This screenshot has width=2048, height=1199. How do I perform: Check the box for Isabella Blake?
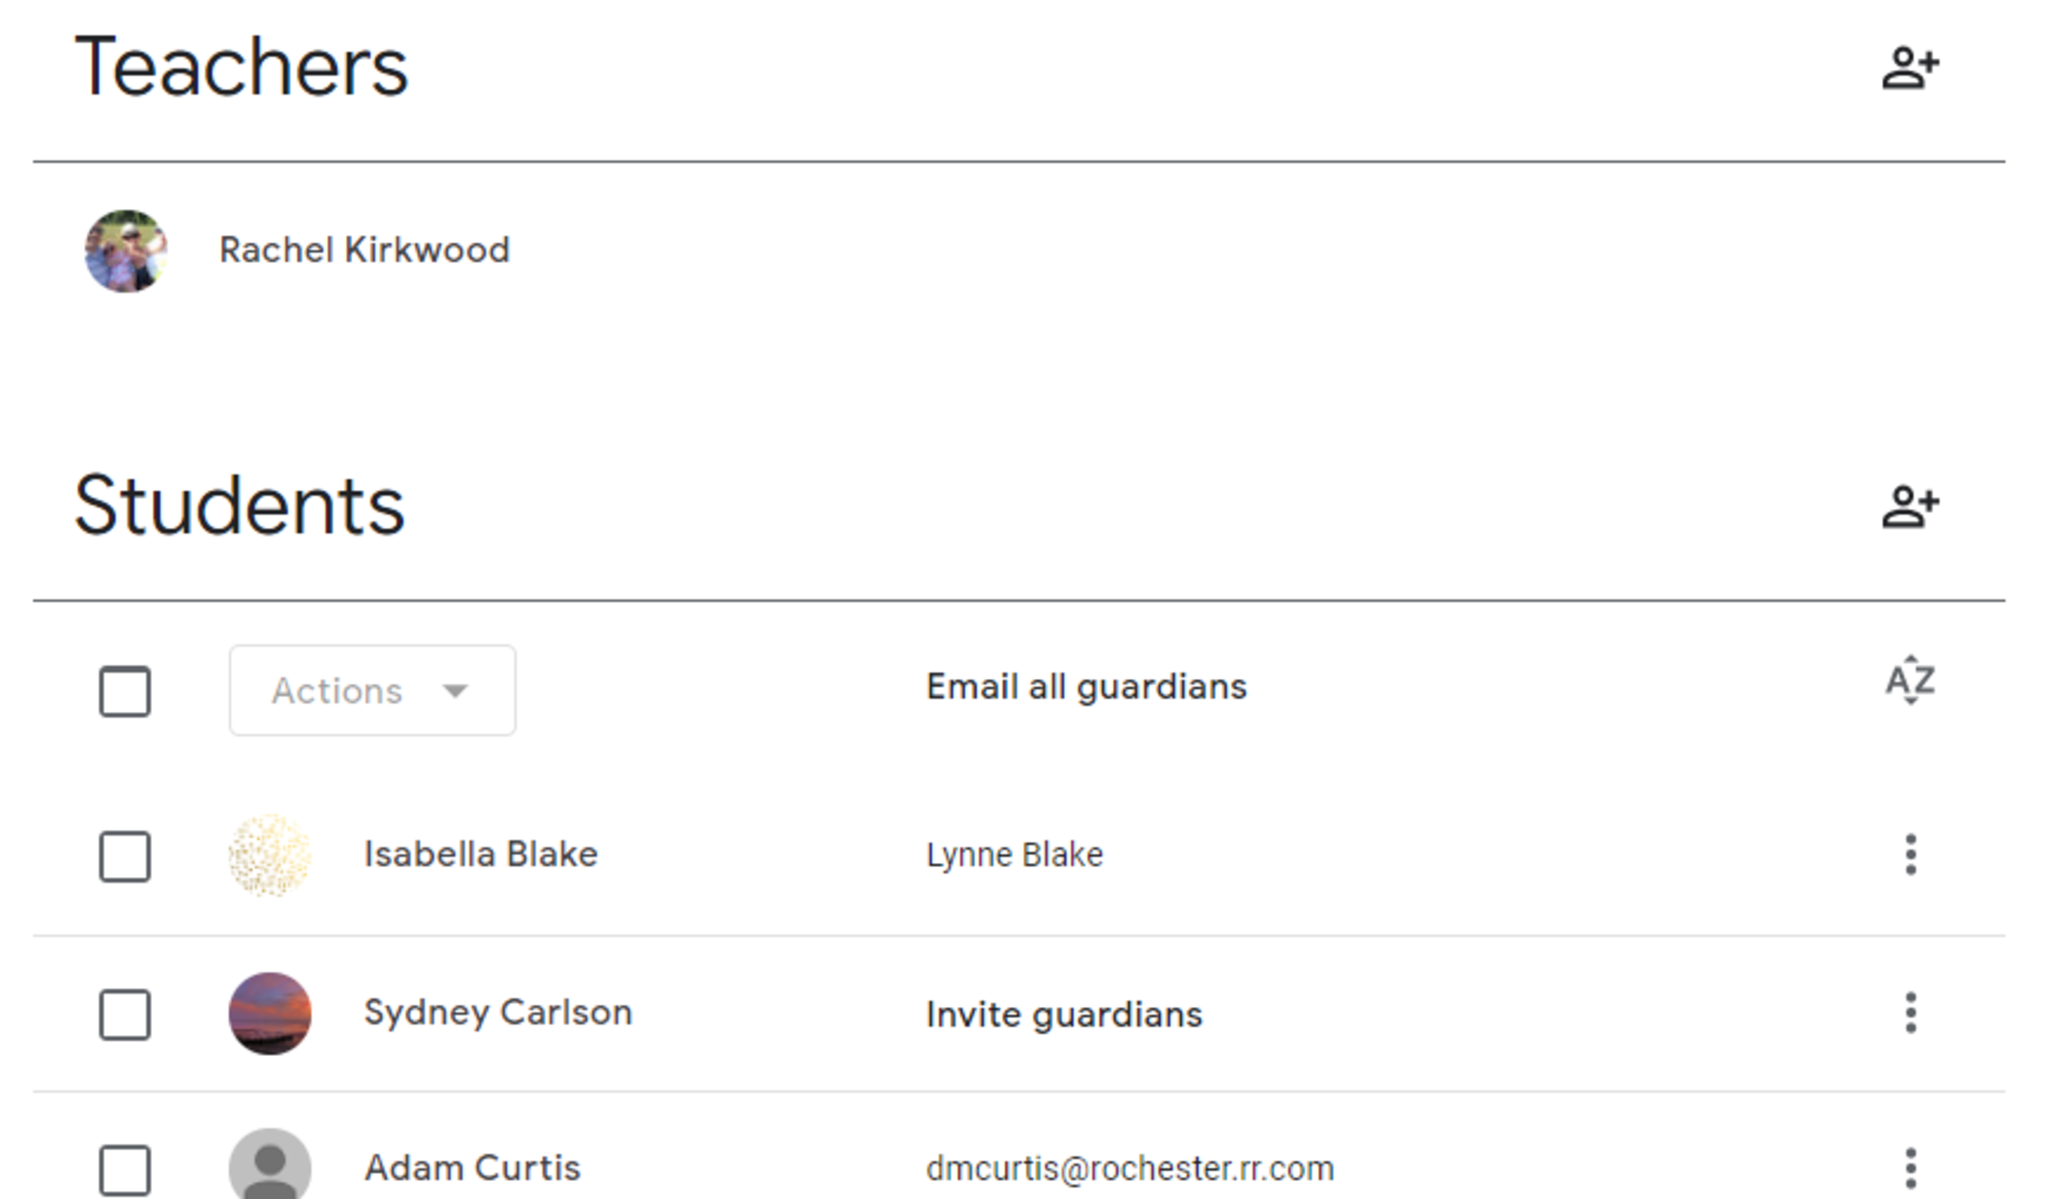click(x=125, y=856)
